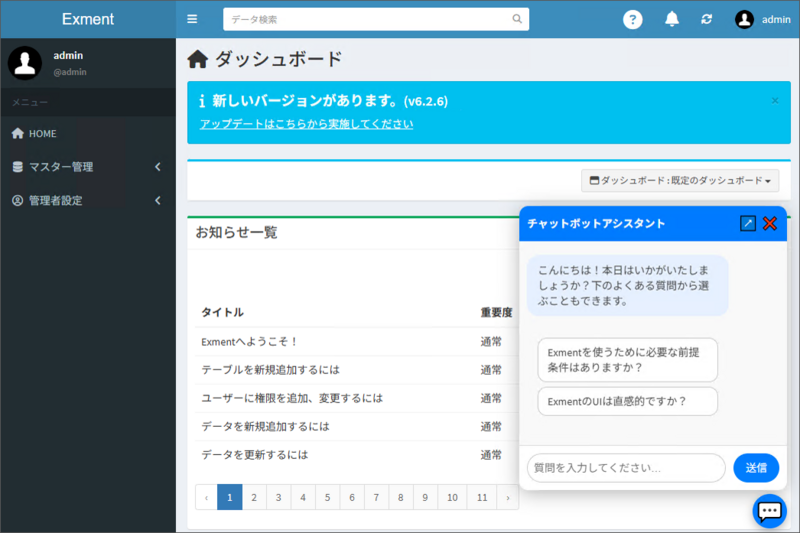Open the update link アップデートはこちらから

coord(307,124)
